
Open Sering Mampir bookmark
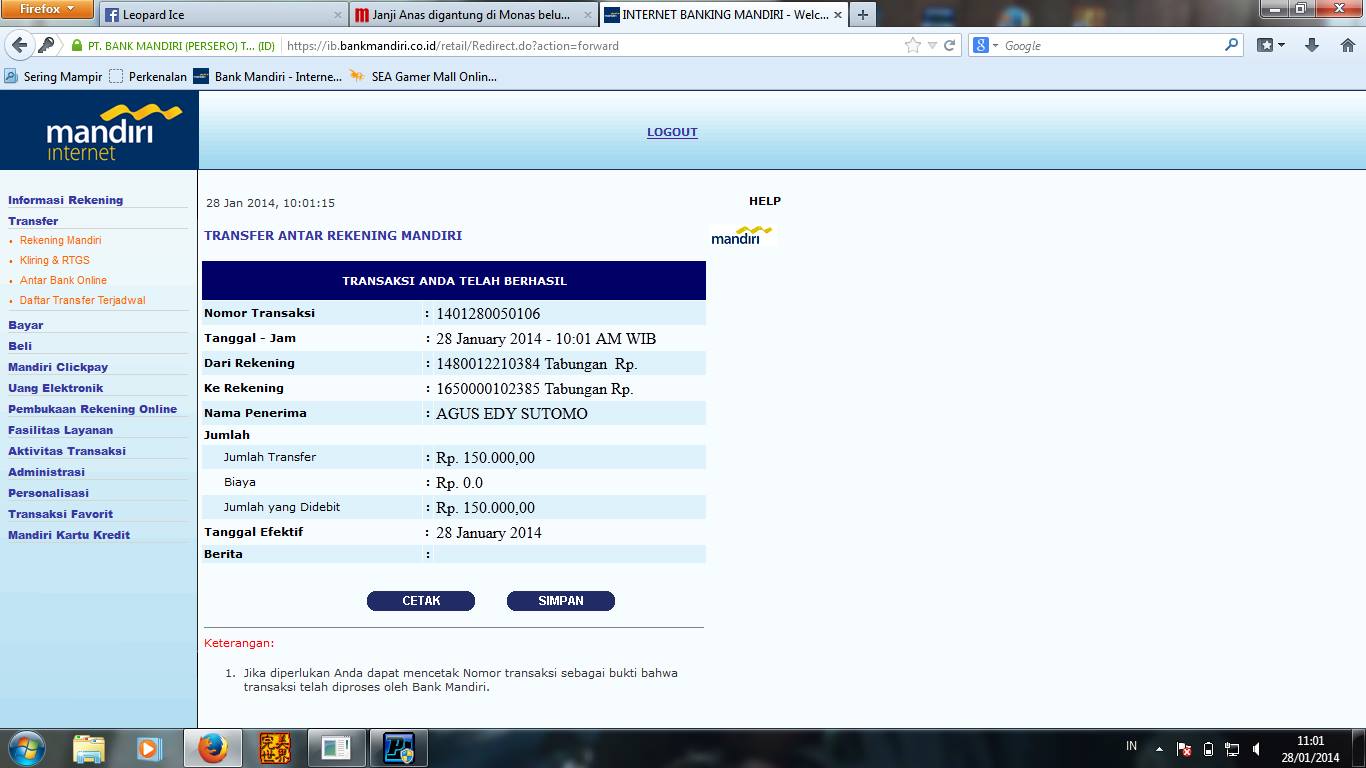(x=53, y=76)
